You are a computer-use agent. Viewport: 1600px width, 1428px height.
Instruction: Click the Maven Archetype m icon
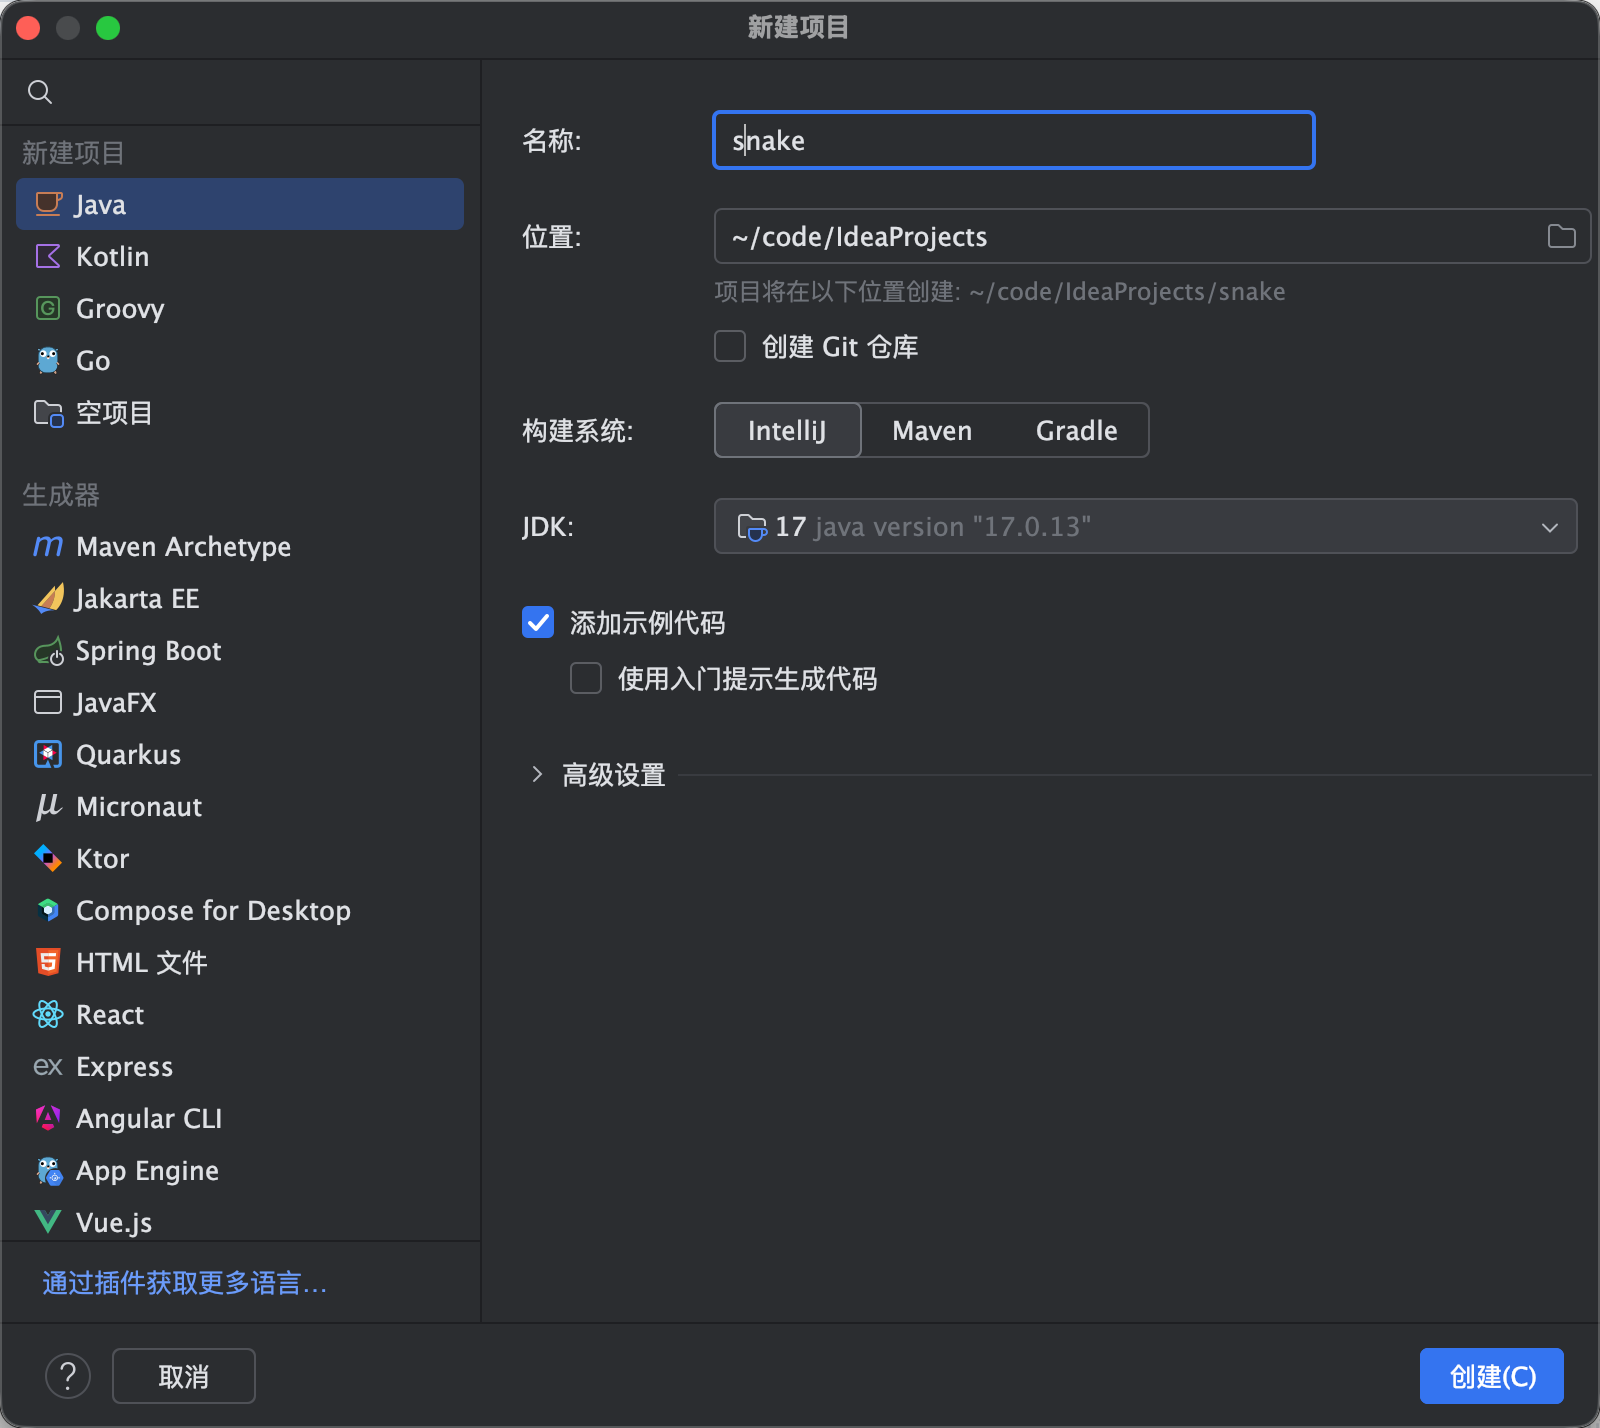[48, 546]
